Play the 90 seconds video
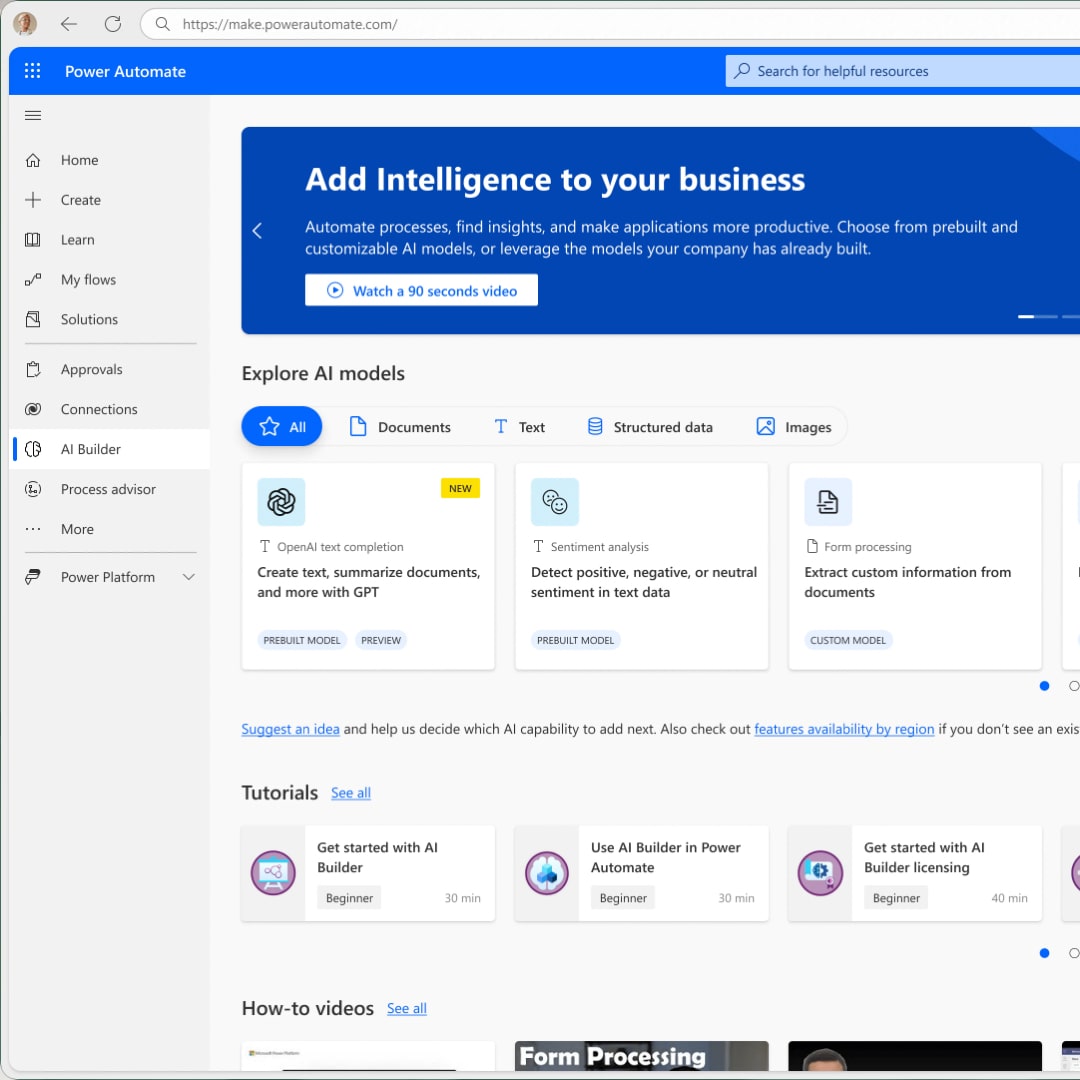1080x1080 pixels. point(421,290)
